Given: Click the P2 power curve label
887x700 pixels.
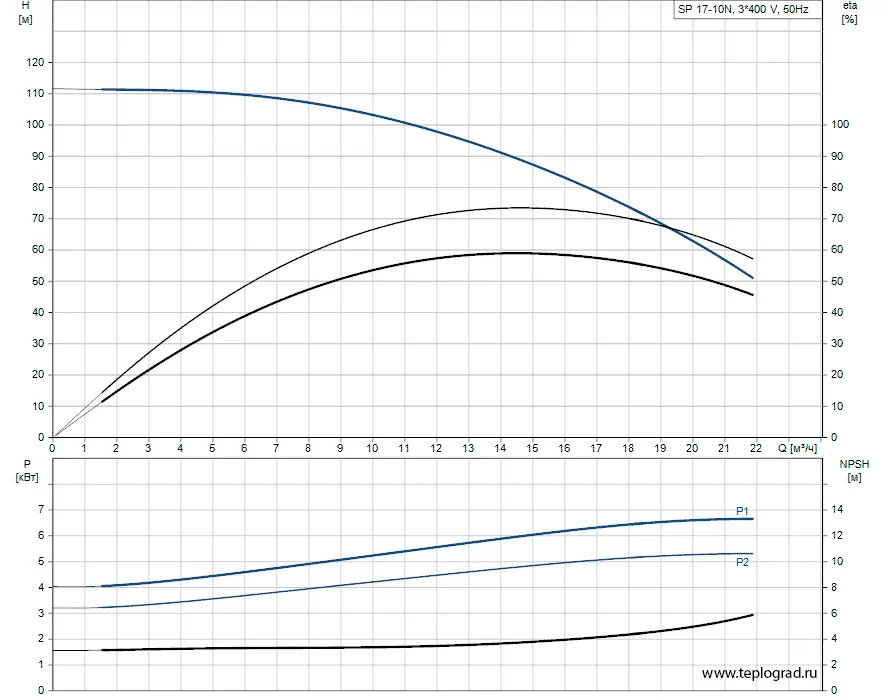Looking at the screenshot, I should point(742,563).
